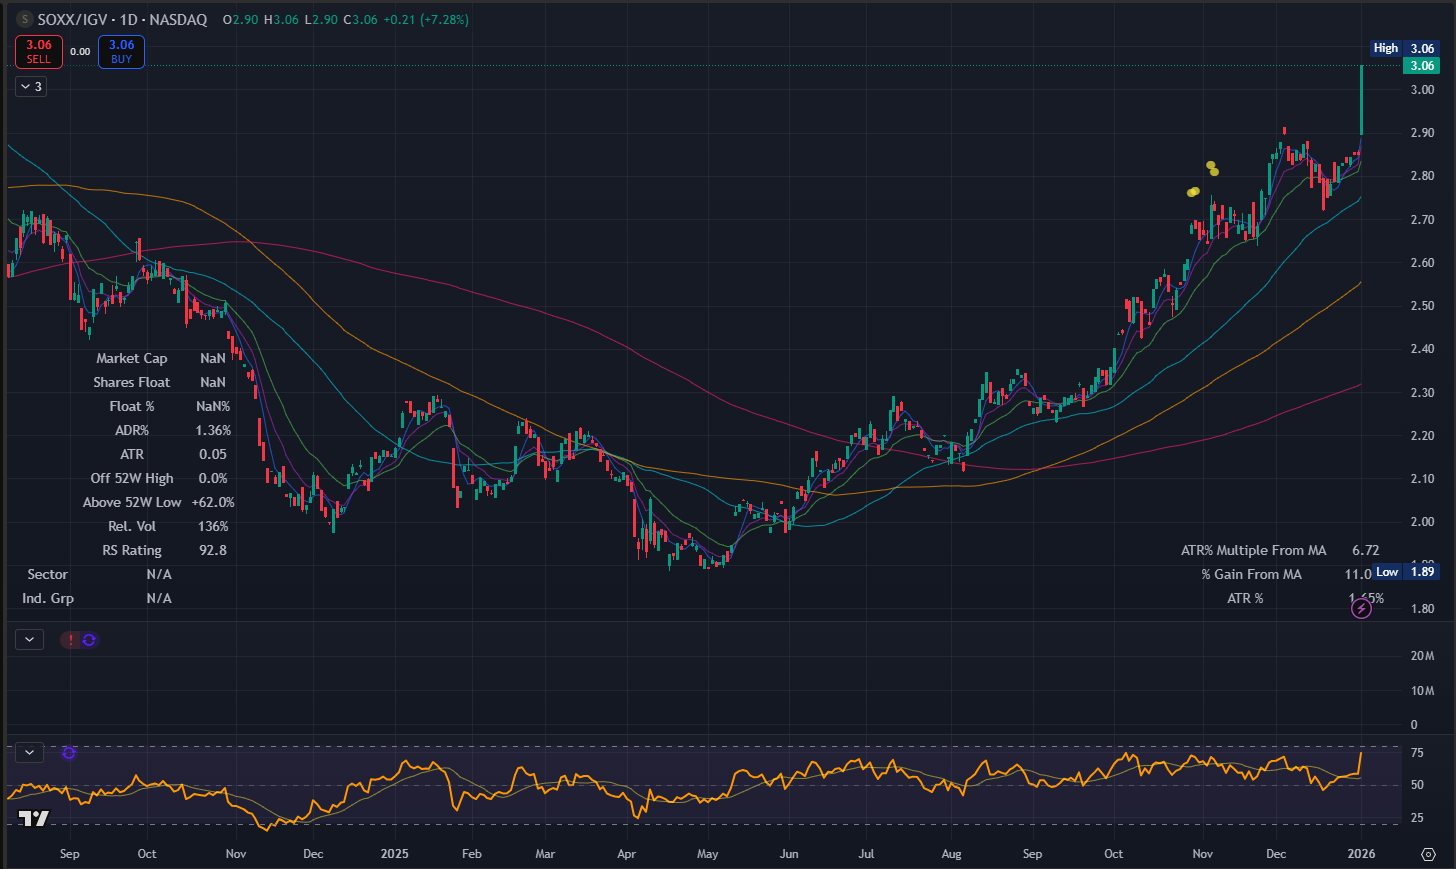The width and height of the screenshot is (1456, 869).
Task: Click the 0.00 spread value
Action: click(x=80, y=52)
